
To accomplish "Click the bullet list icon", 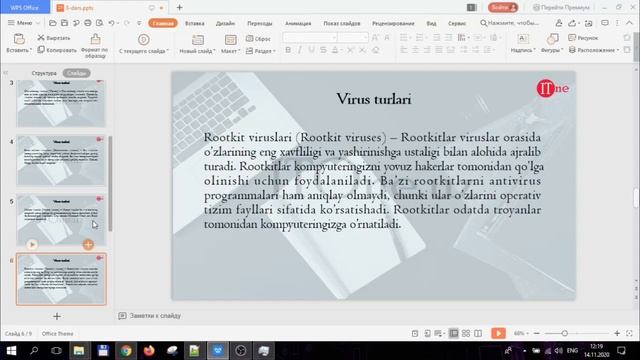I will (404, 38).
